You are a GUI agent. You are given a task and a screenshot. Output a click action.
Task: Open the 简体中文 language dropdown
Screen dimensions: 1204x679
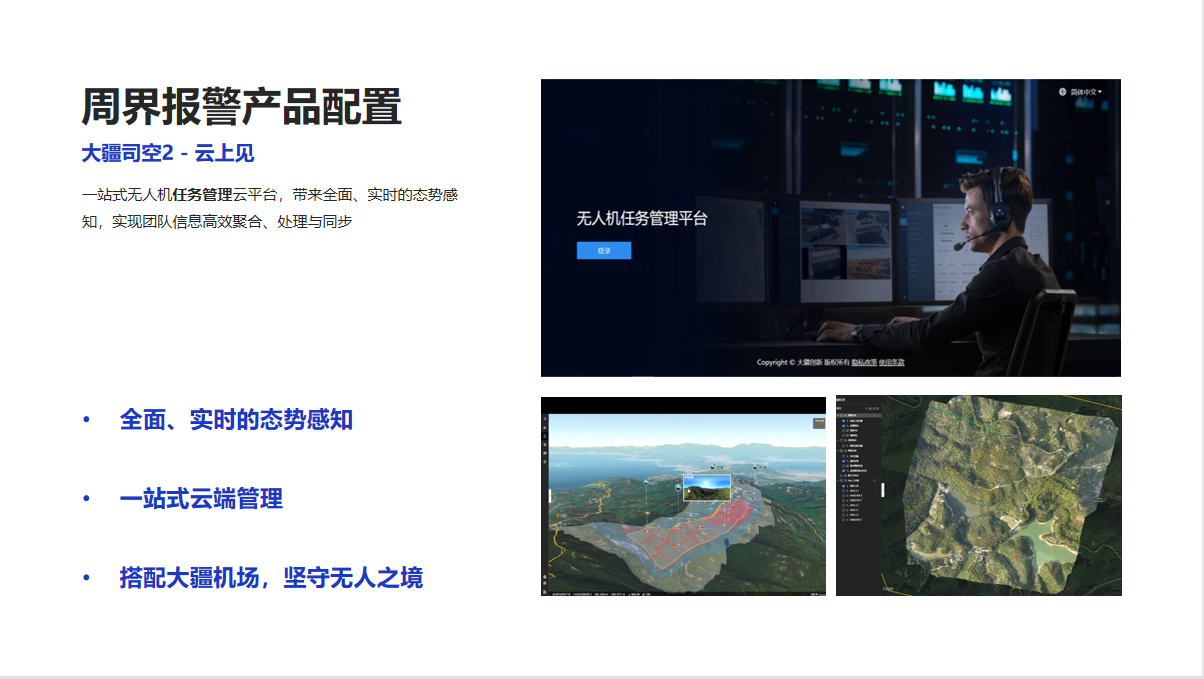(x=1086, y=92)
